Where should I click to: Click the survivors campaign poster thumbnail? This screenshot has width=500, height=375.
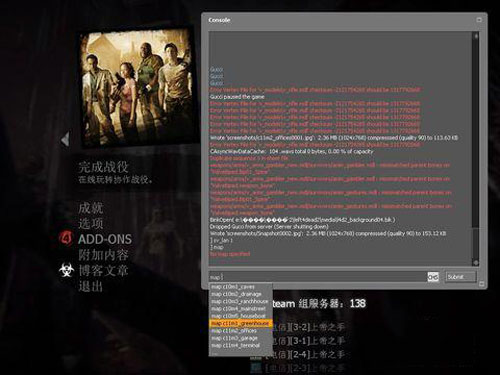coord(137,88)
